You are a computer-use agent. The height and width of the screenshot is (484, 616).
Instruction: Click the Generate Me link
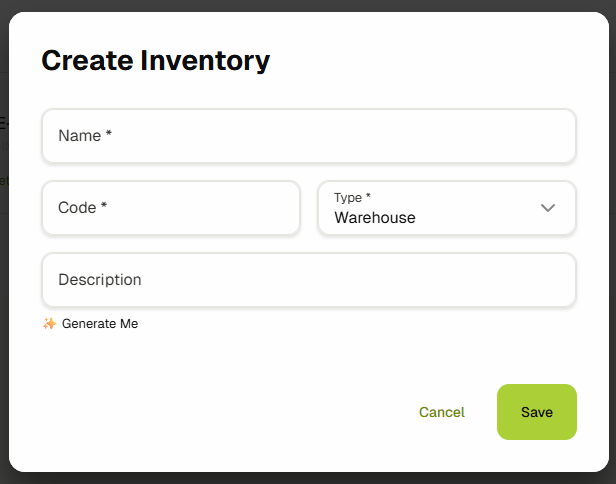click(100, 324)
